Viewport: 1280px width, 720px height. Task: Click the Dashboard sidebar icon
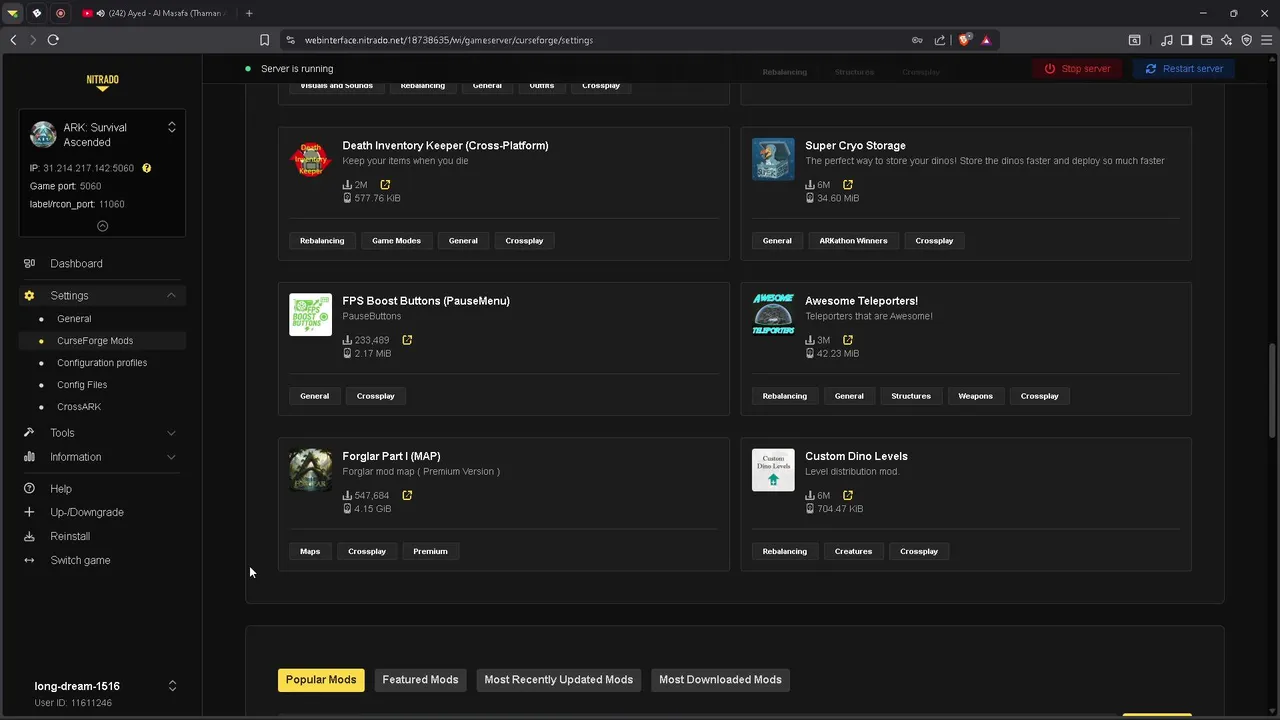pos(29,264)
